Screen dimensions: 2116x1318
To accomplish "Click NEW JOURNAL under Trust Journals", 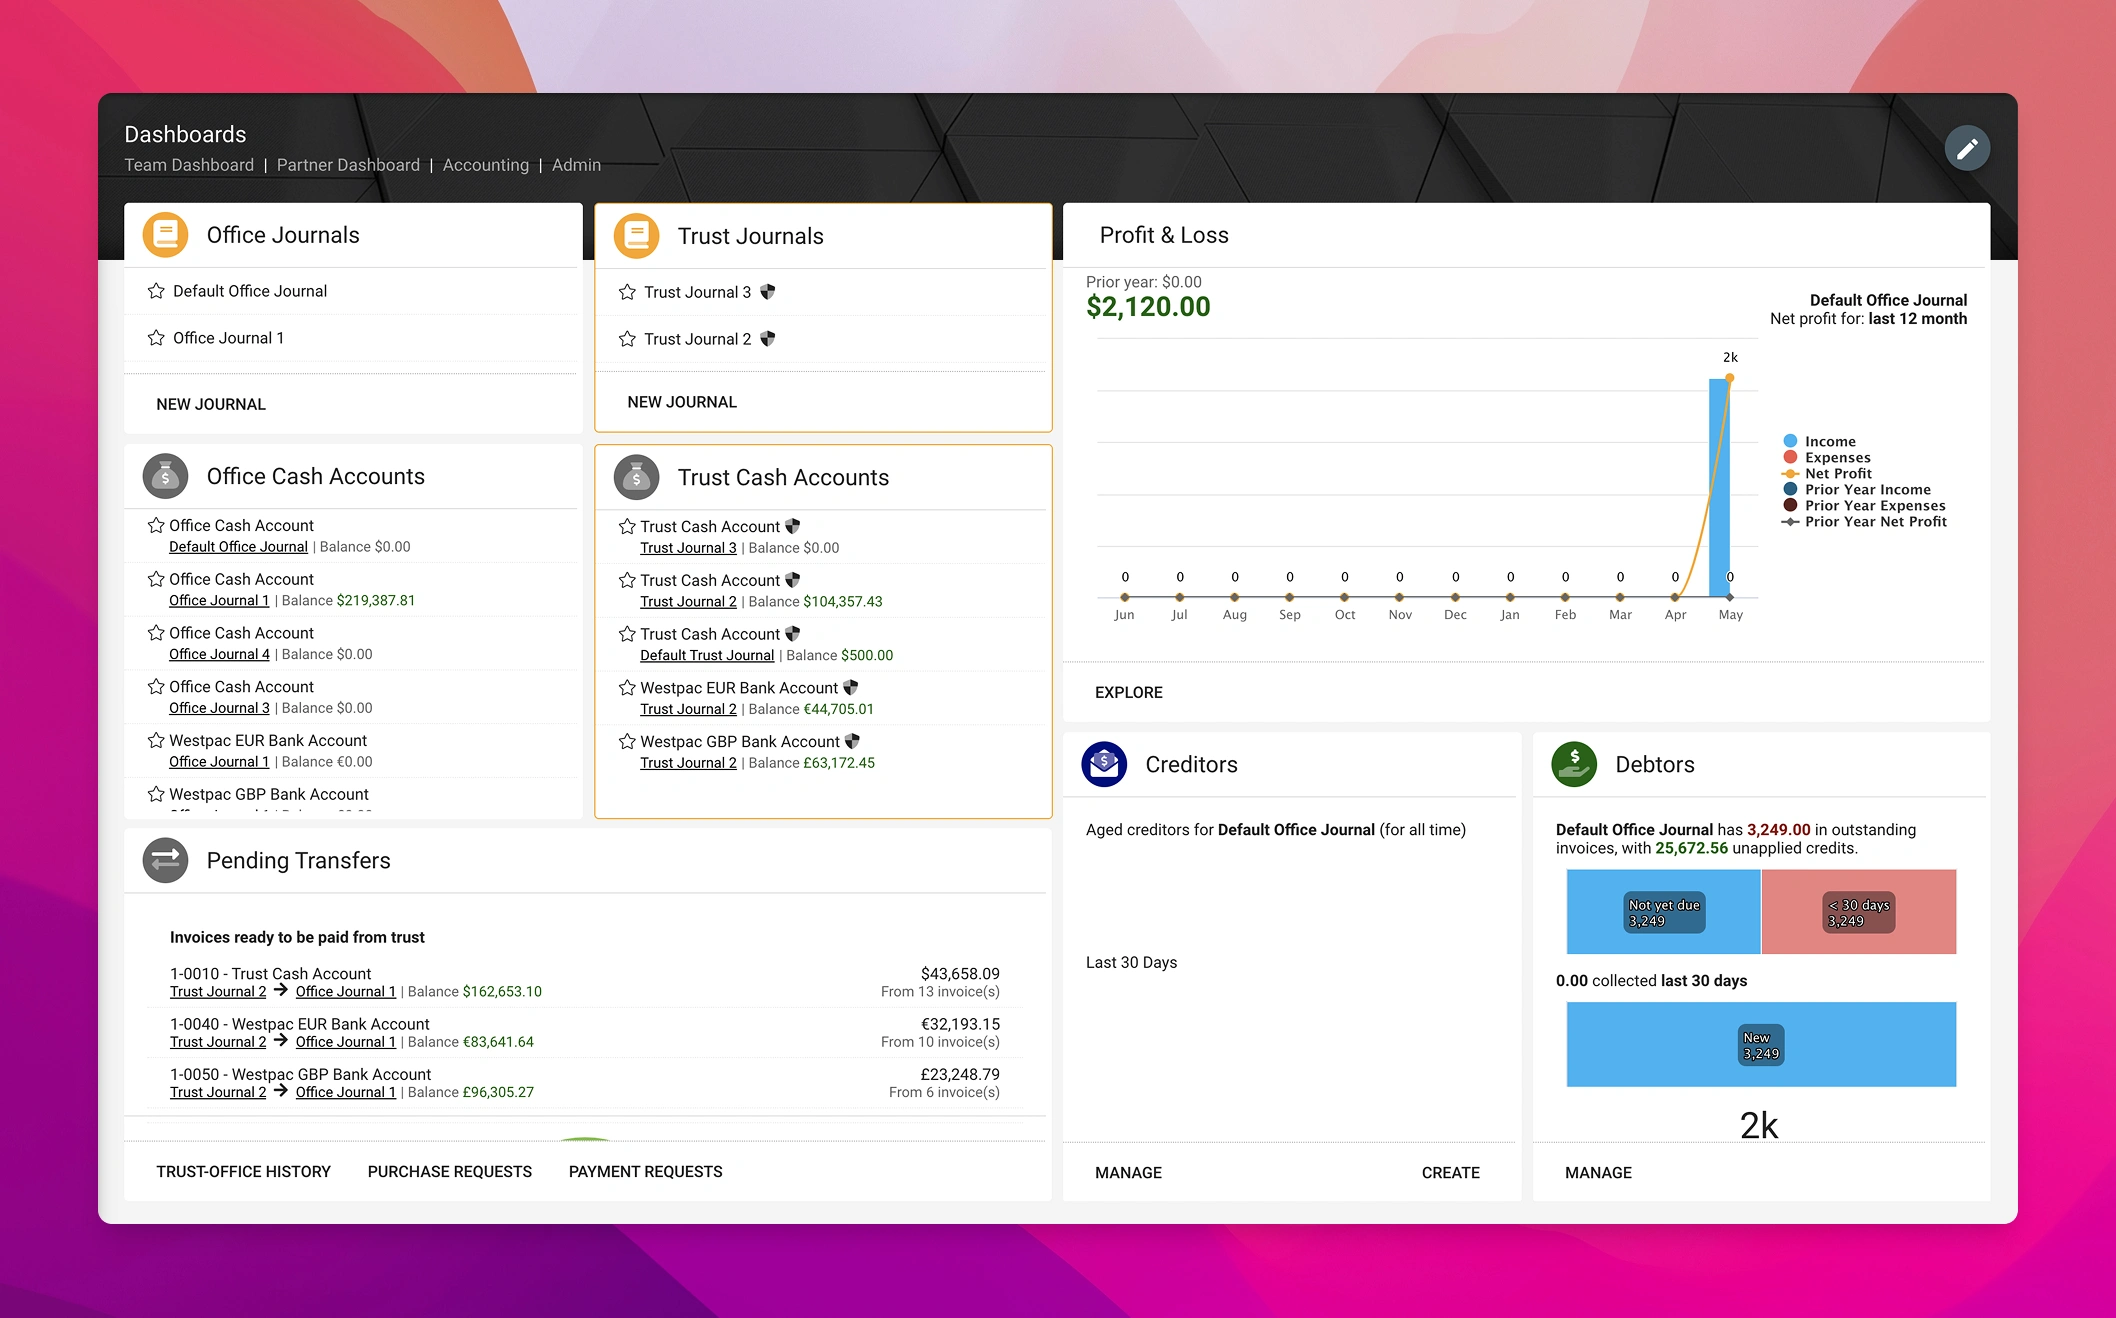I will click(681, 402).
